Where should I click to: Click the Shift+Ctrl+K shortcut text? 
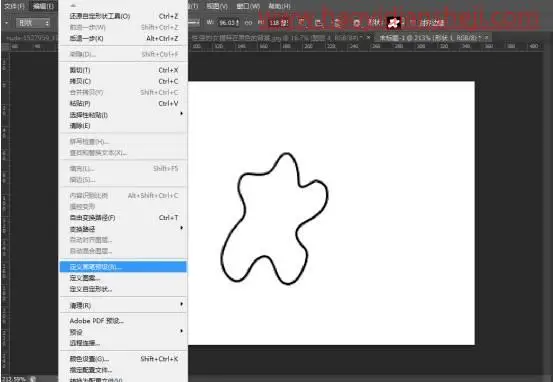pos(159,359)
